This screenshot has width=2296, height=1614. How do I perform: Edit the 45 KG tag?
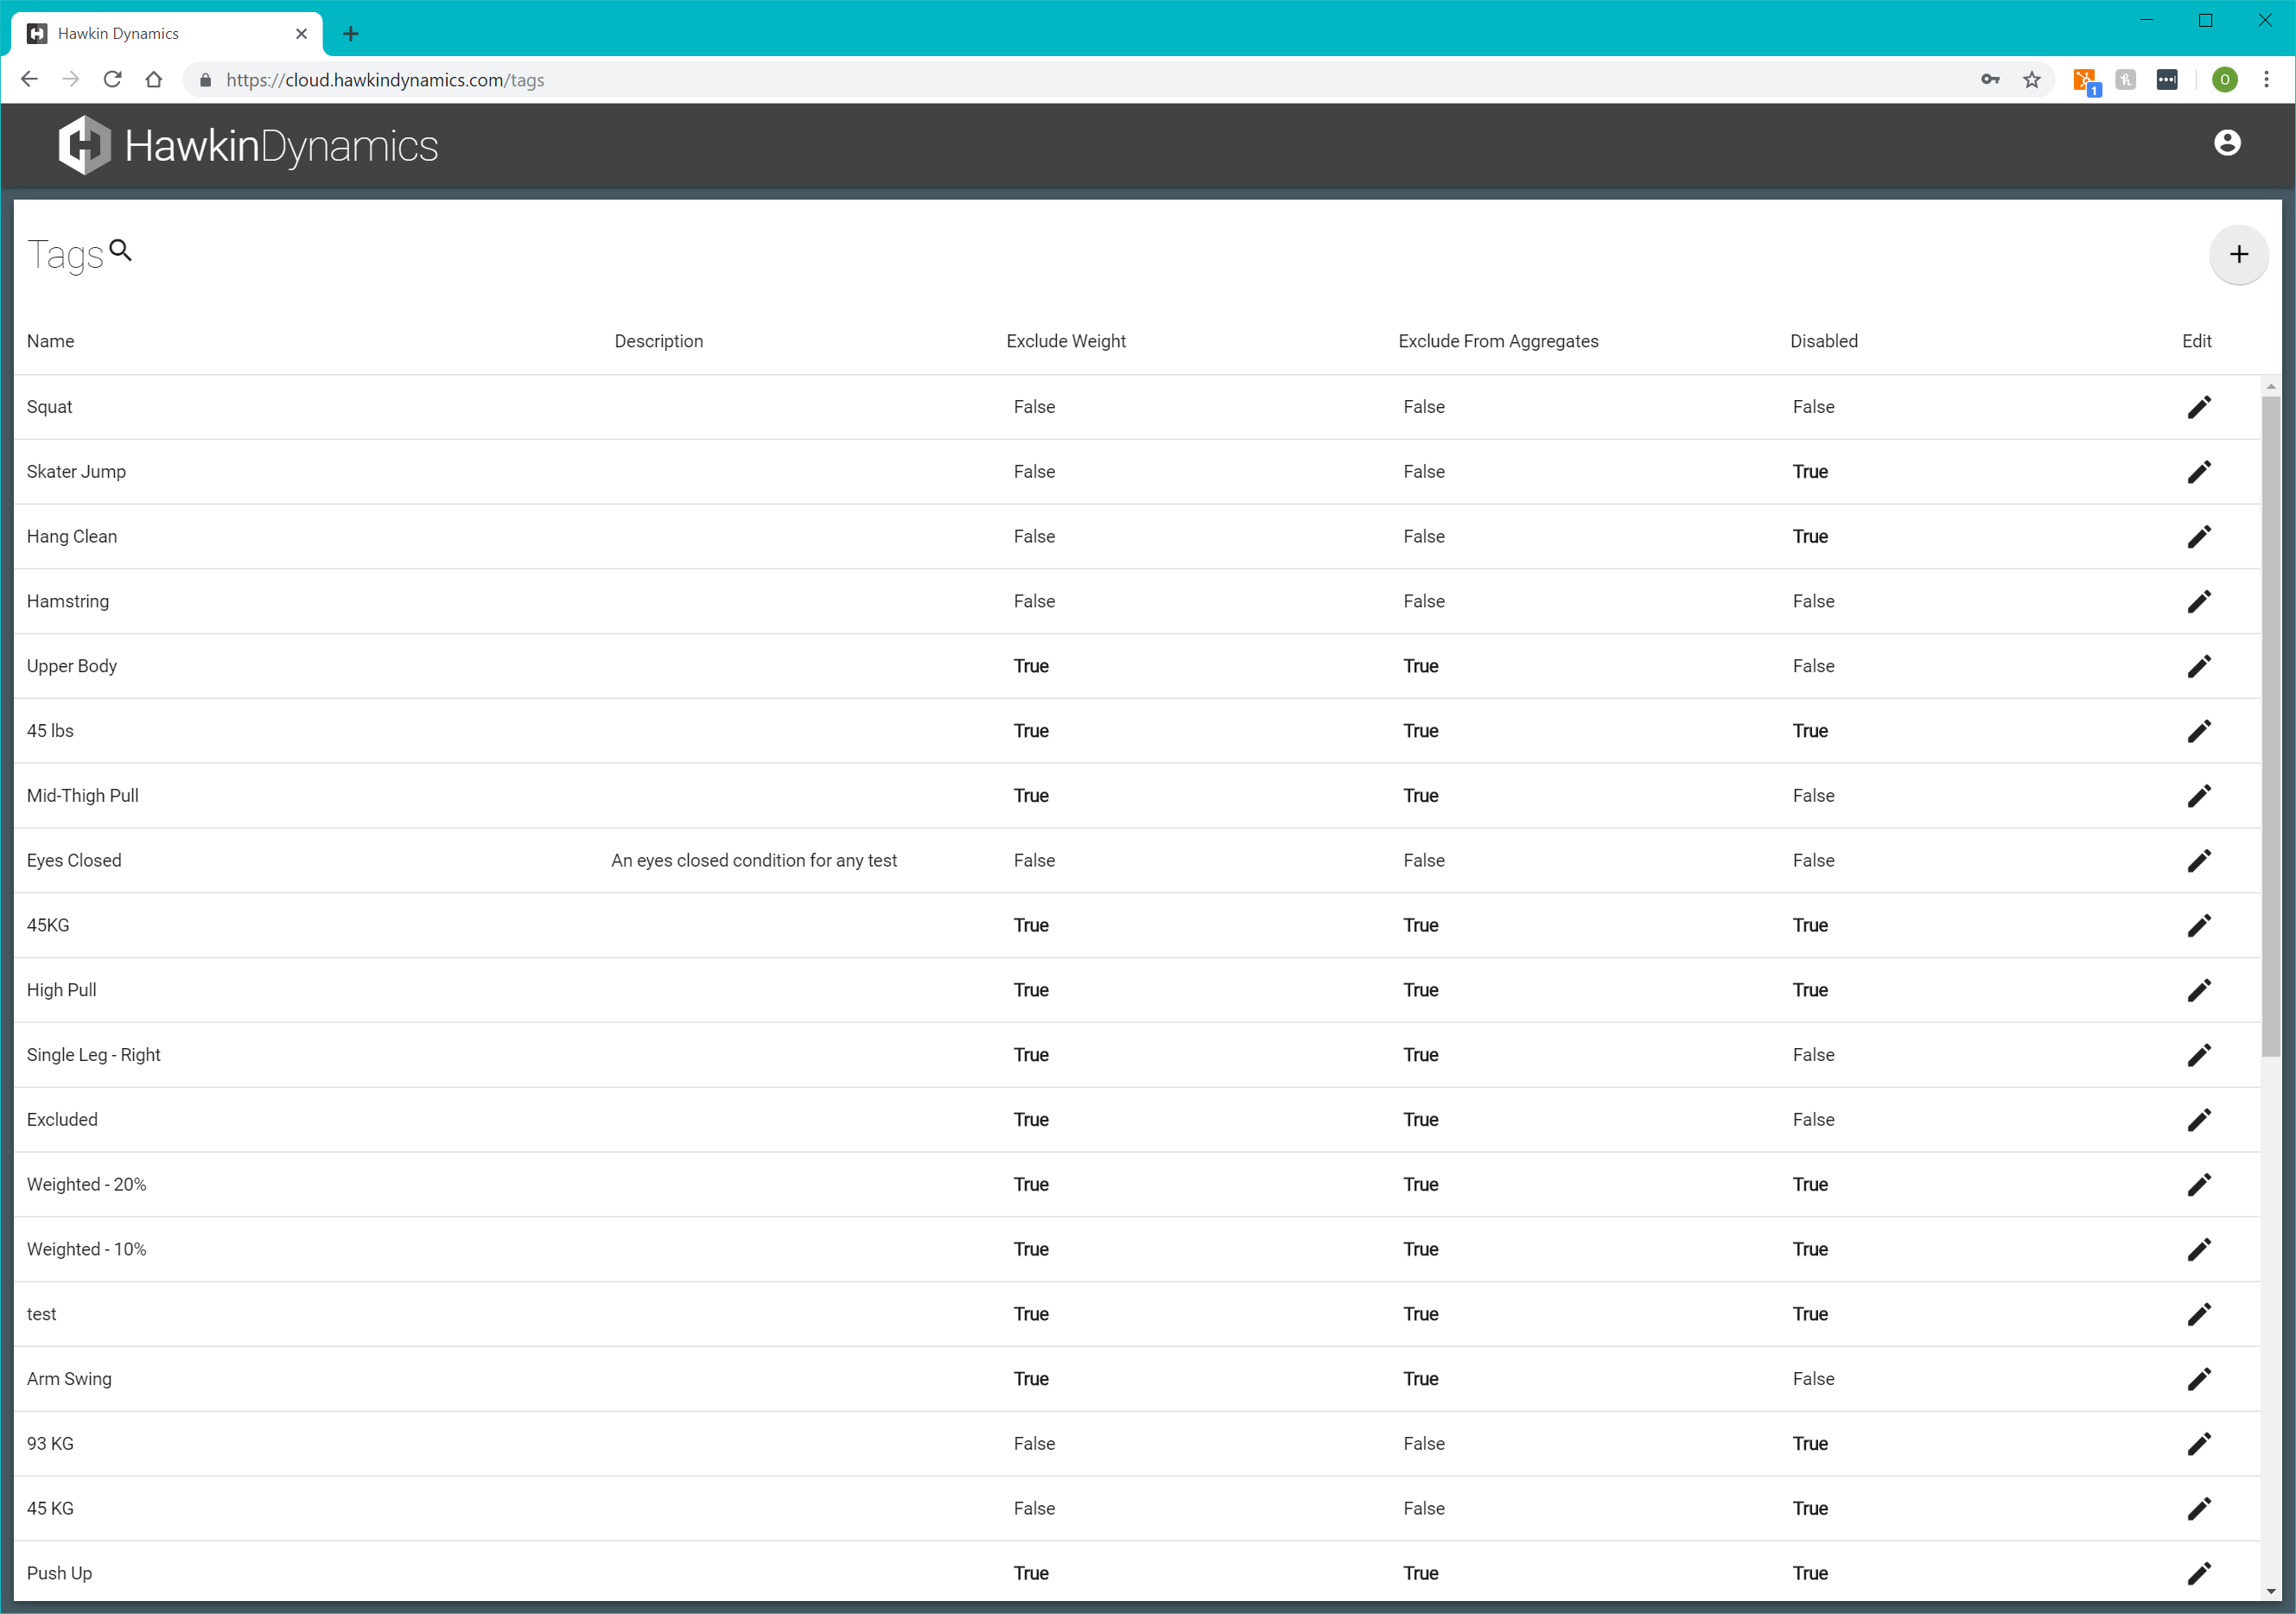pos(2199,1509)
